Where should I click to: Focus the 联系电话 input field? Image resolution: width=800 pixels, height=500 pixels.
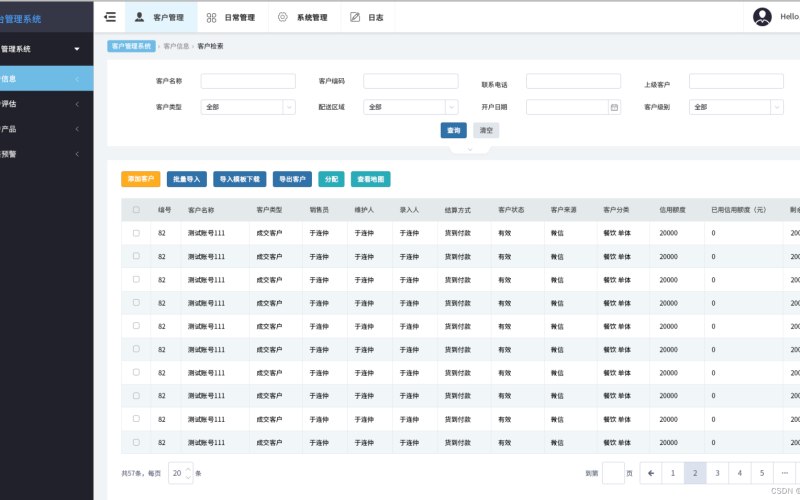click(573, 81)
